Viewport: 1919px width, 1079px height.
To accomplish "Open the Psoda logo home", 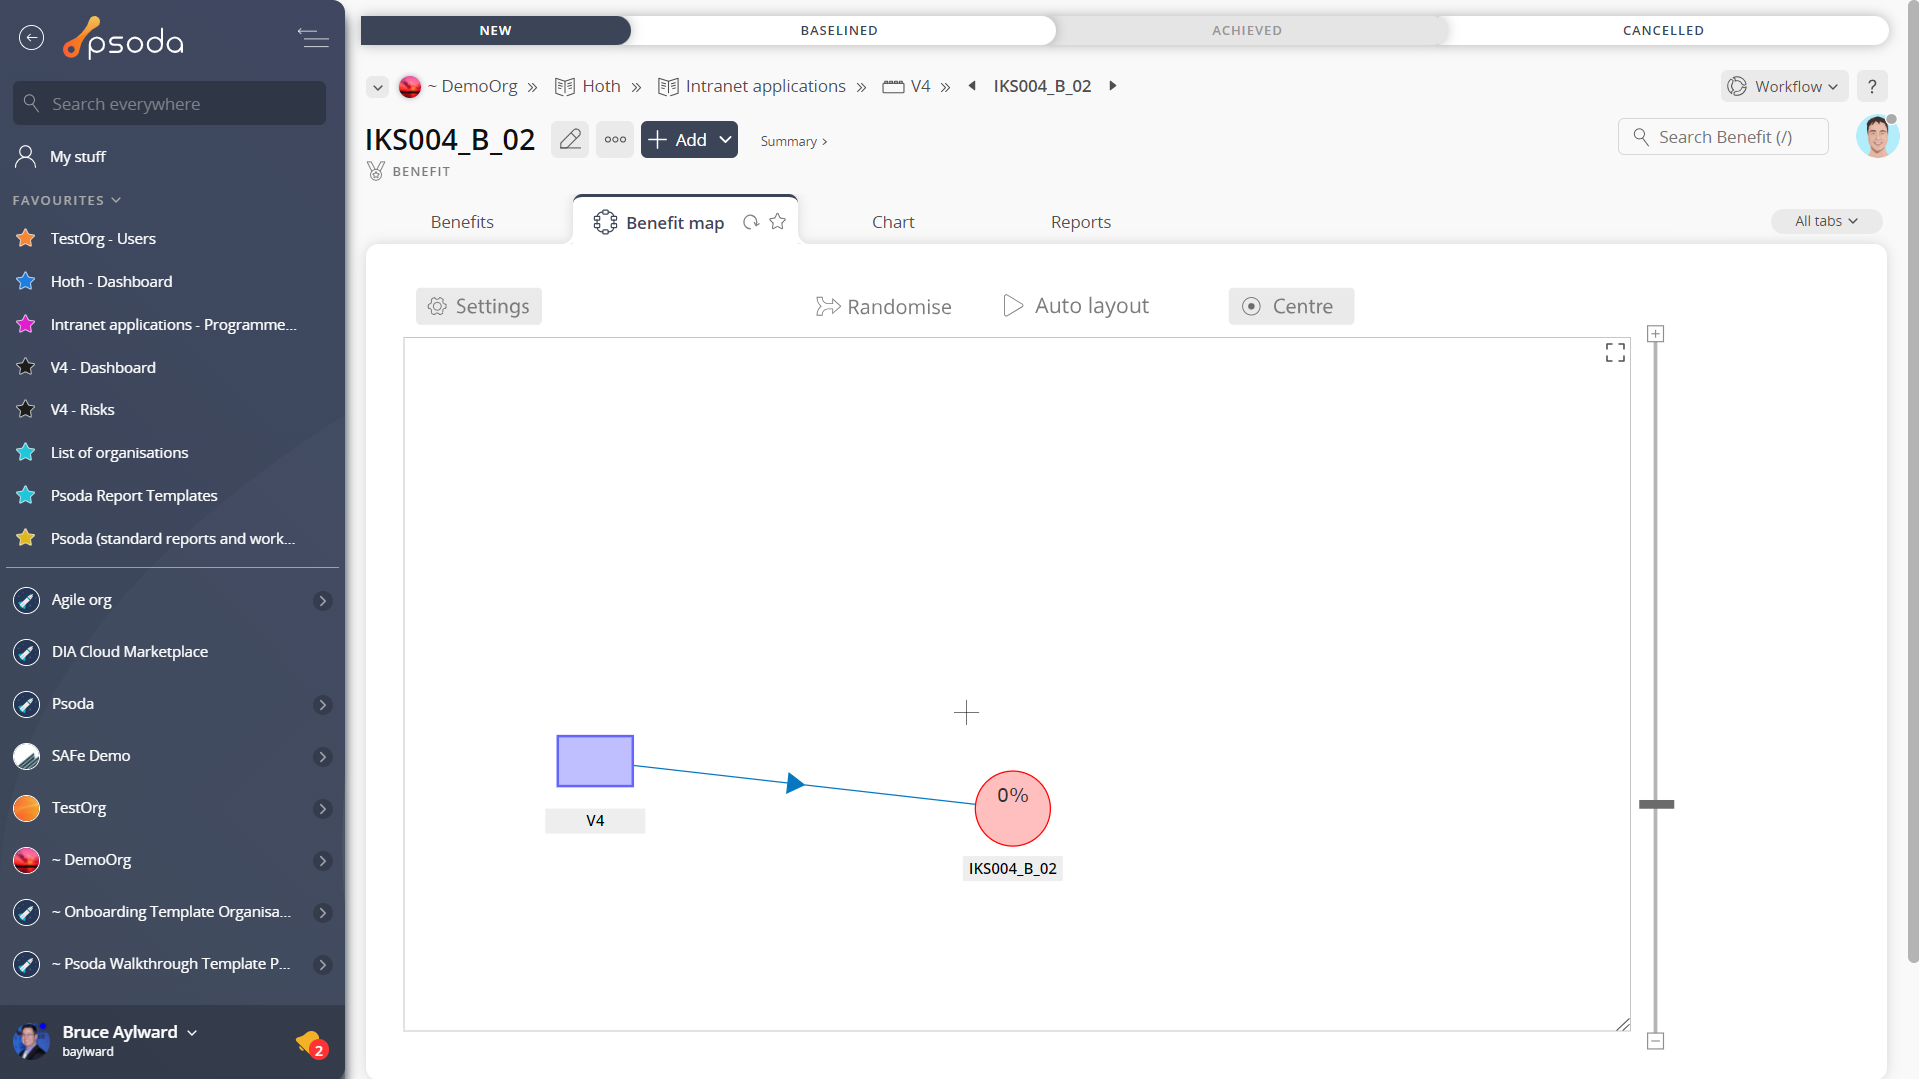I will [x=123, y=39].
